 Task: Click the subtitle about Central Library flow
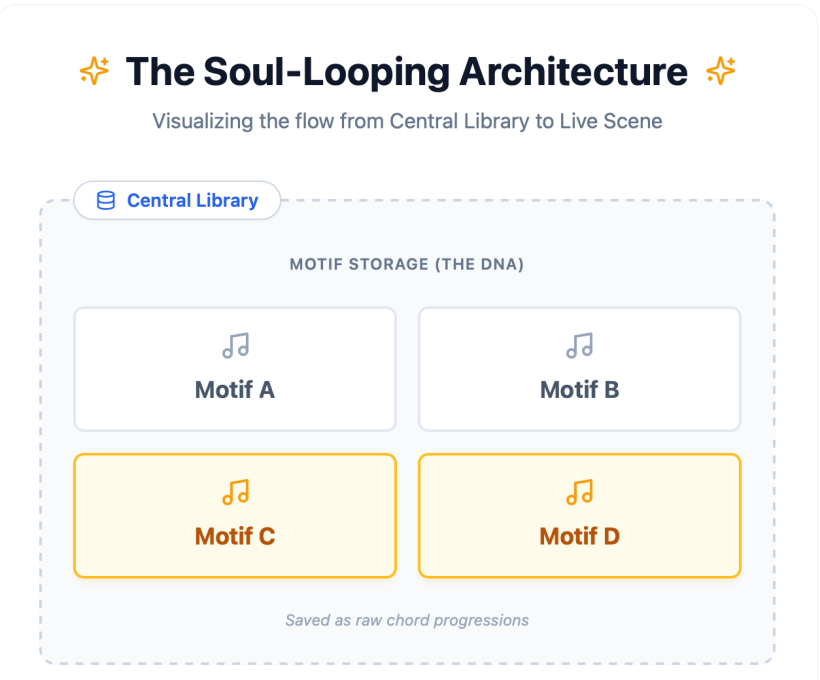point(407,121)
